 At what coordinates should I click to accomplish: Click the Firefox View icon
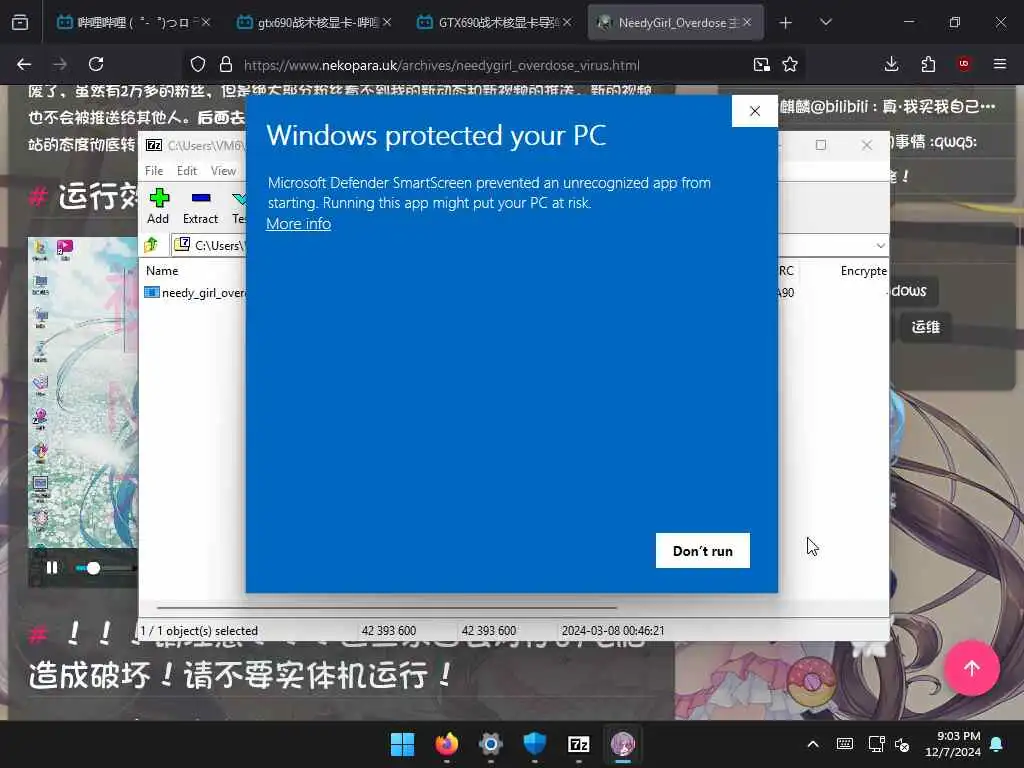coord(20,22)
